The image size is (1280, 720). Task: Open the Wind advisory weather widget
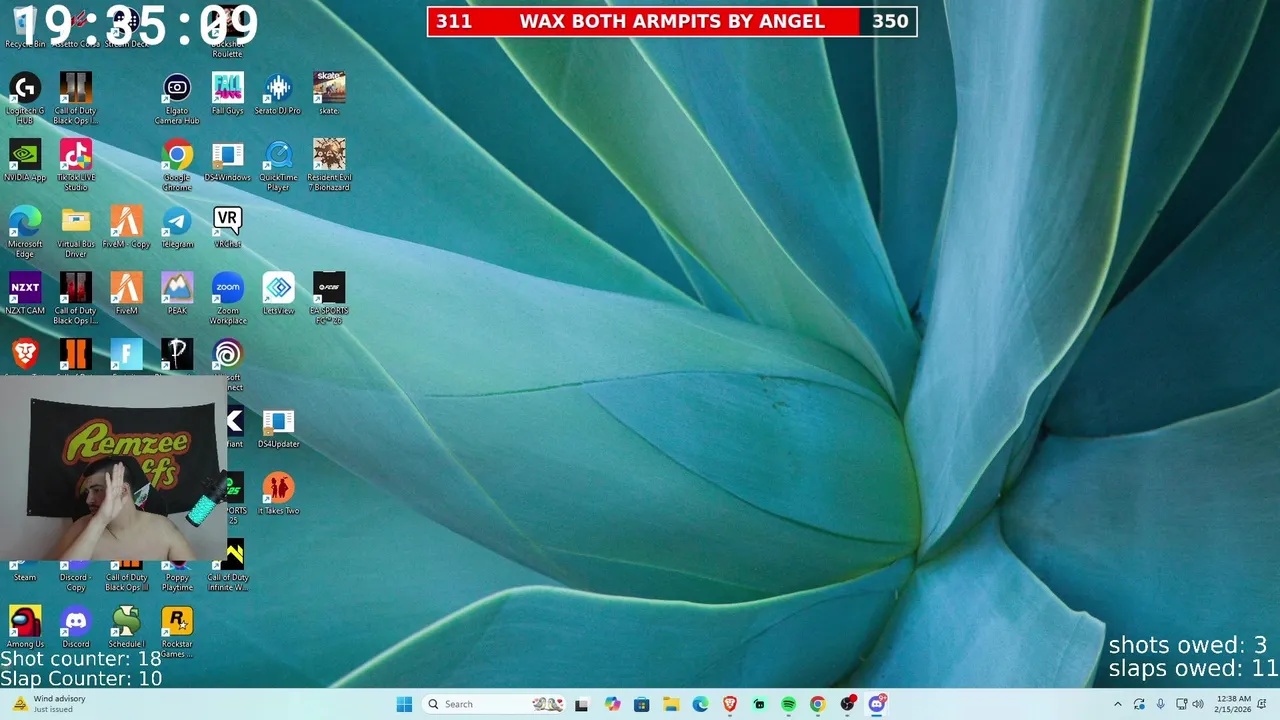(50, 704)
